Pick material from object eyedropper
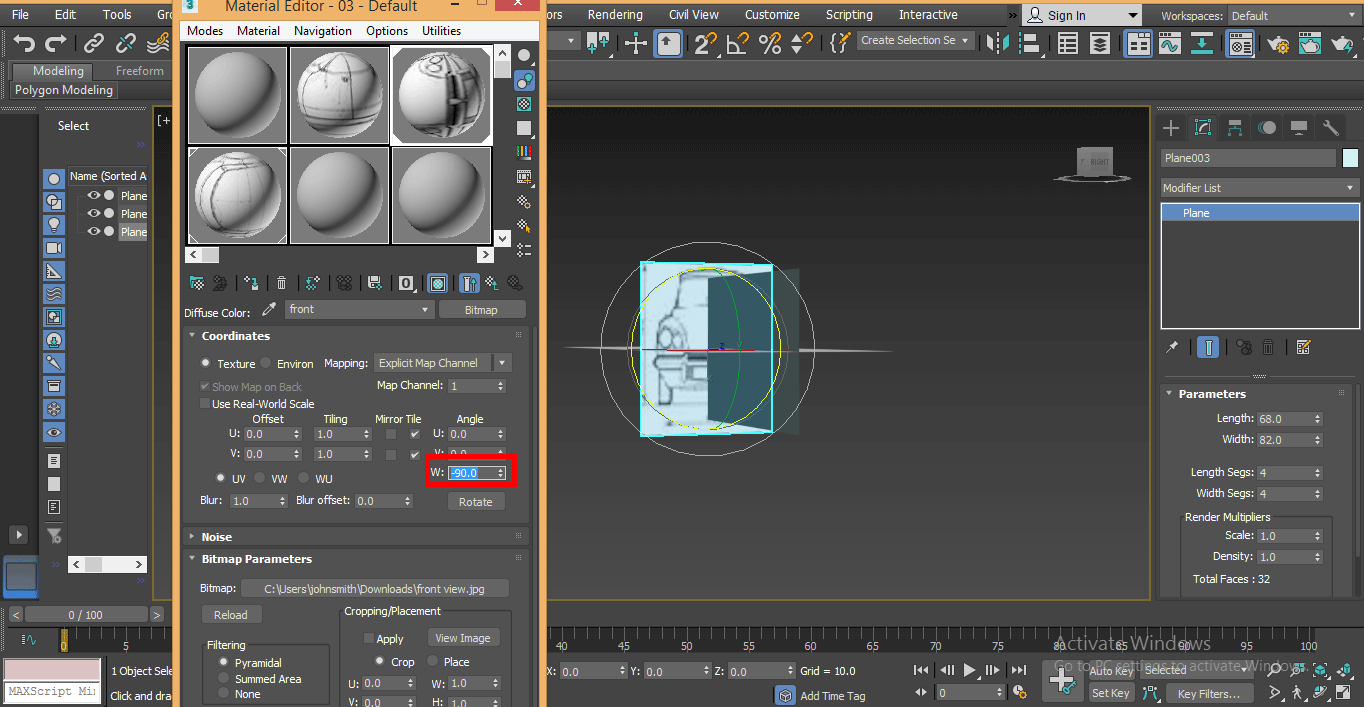 [x=268, y=310]
